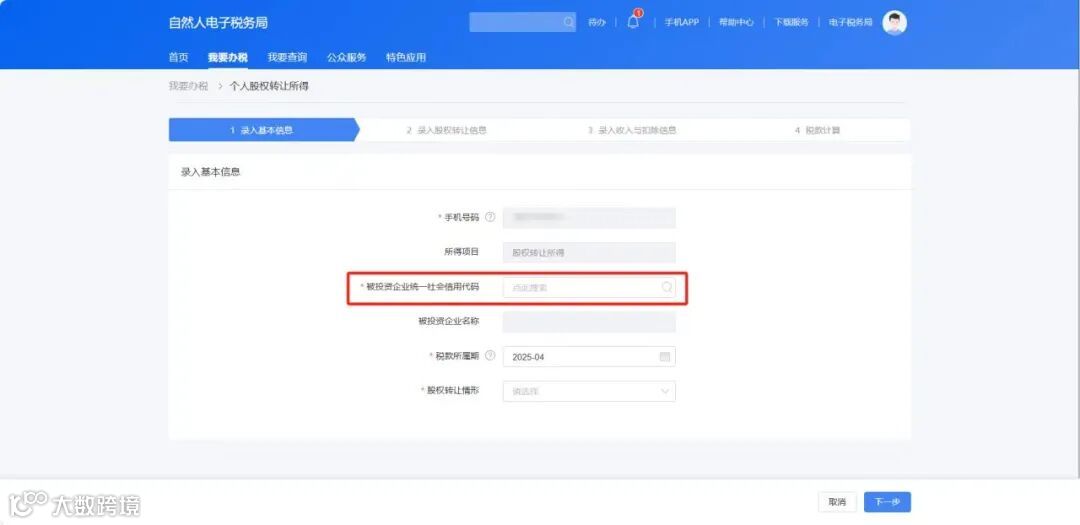Click the 税款所属期 date field

(589, 357)
